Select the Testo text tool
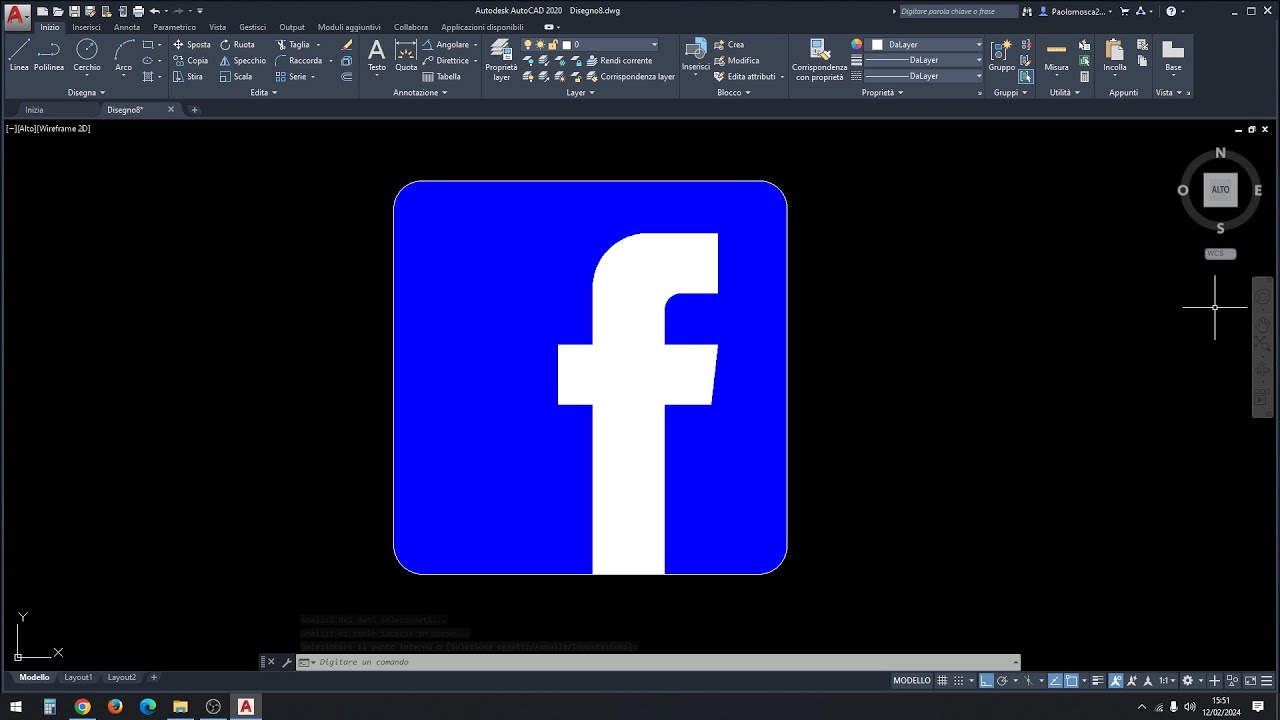Image resolution: width=1280 pixels, height=720 pixels. [376, 55]
